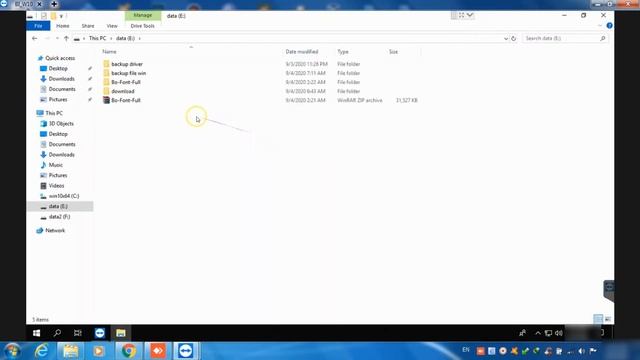Viewport: 640px width, 360px height.
Task: Click 31,527 KB size cell
Action: click(407, 100)
